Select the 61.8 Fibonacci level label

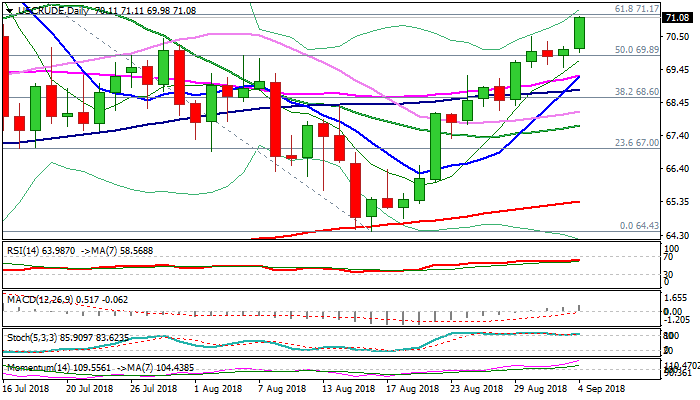tap(635, 8)
